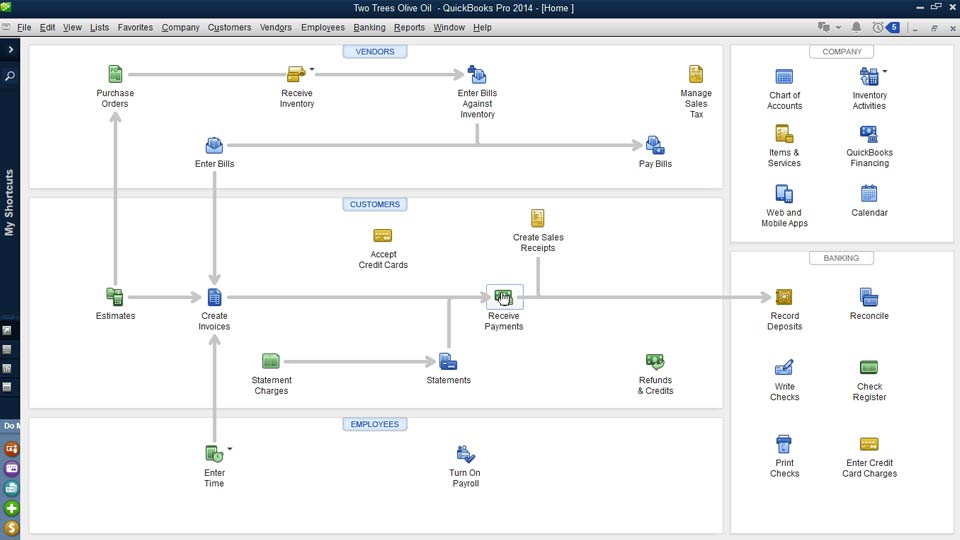
Task: Open the Edit menu
Action: pyautogui.click(x=47, y=28)
